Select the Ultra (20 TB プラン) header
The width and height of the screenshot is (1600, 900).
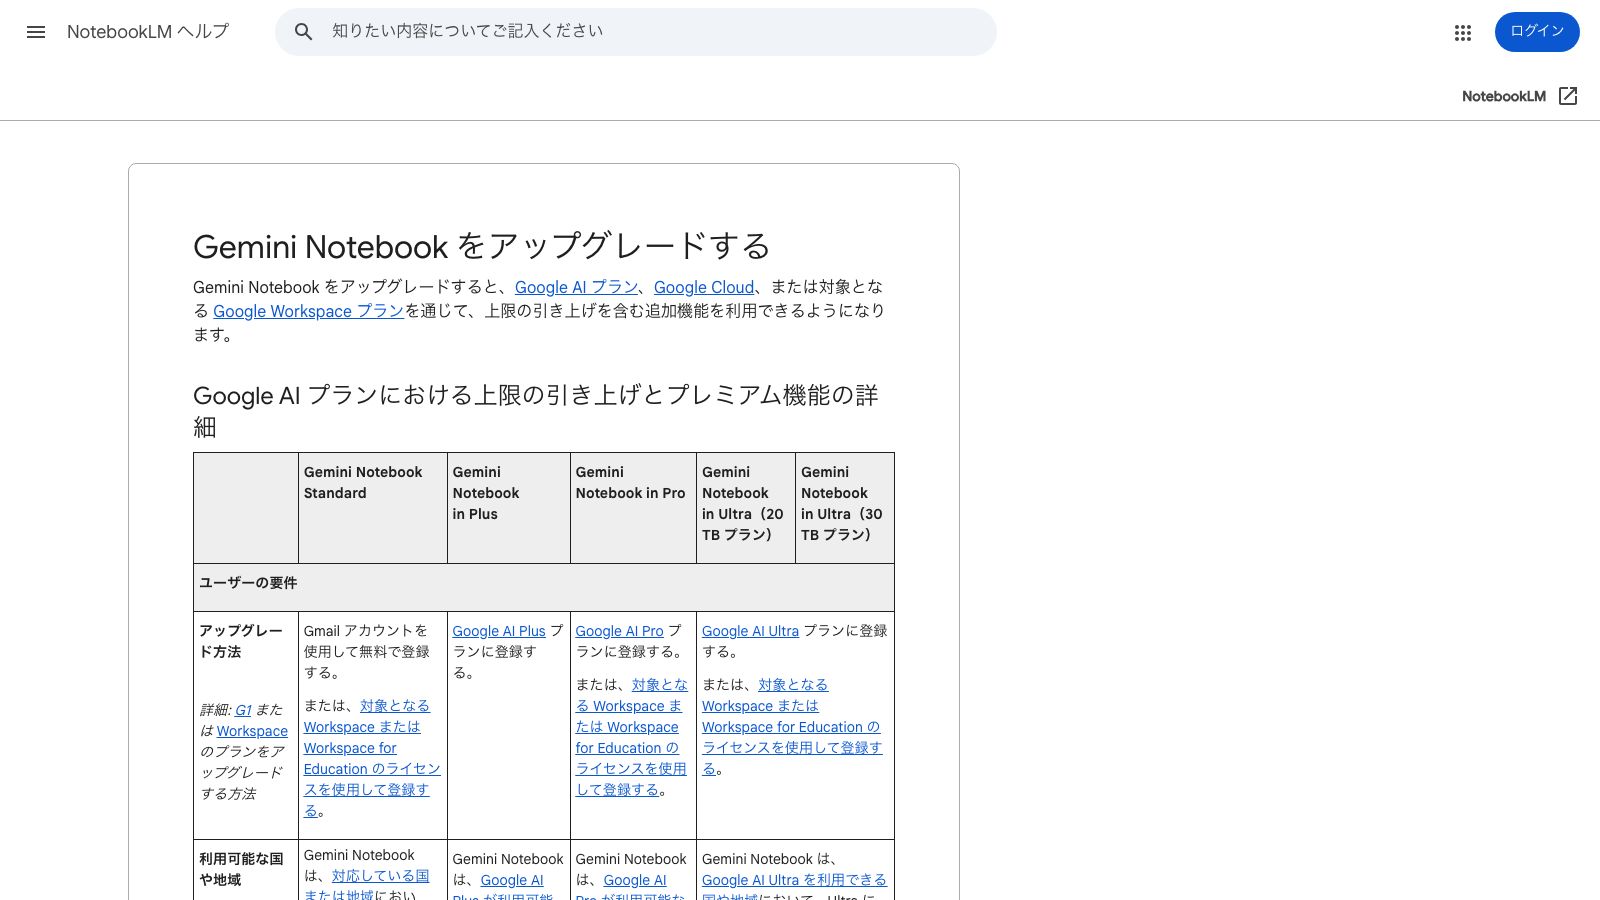[746, 508]
